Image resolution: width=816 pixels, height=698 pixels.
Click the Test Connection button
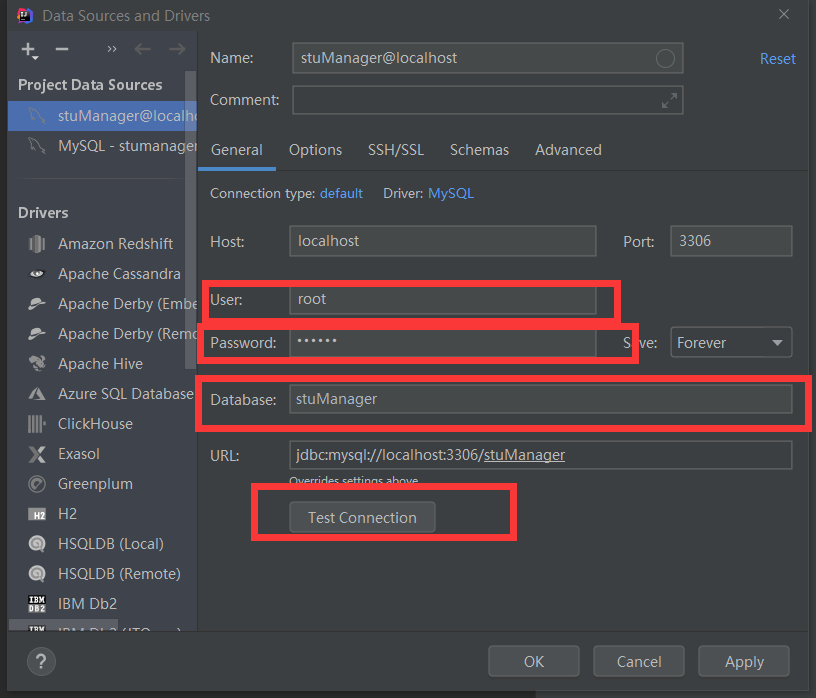tap(362, 517)
